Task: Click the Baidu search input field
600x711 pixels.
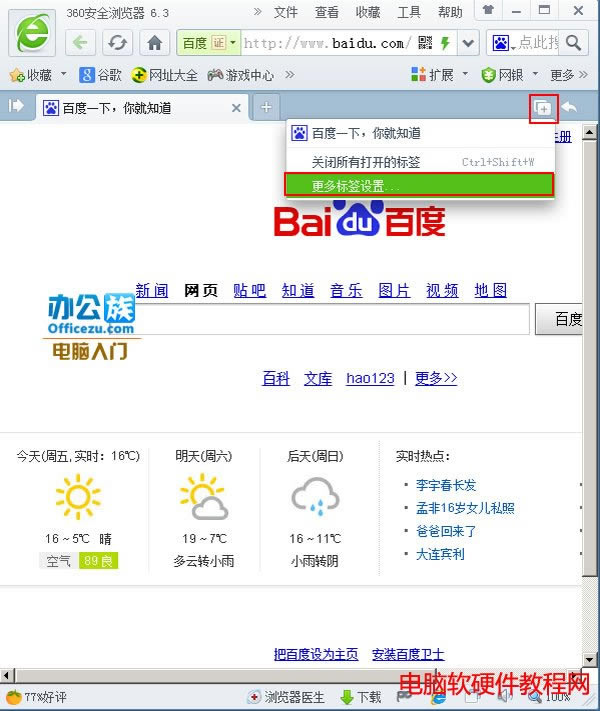Action: click(331, 319)
